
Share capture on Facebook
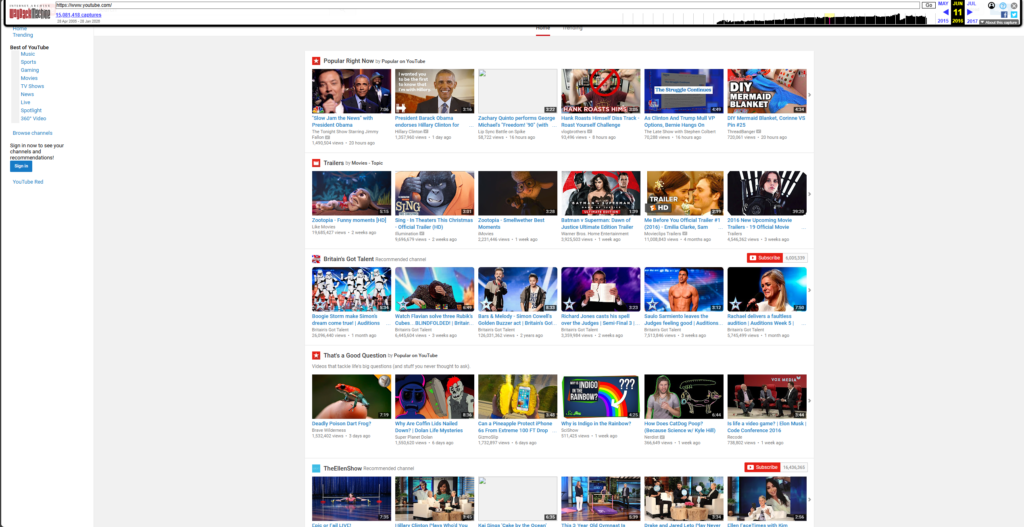tap(1003, 14)
